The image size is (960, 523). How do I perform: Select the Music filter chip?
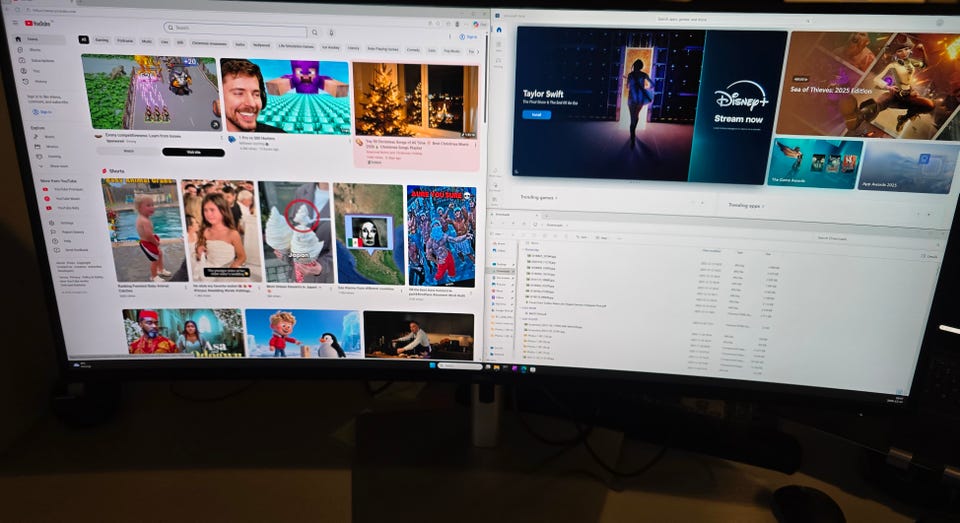coord(147,42)
